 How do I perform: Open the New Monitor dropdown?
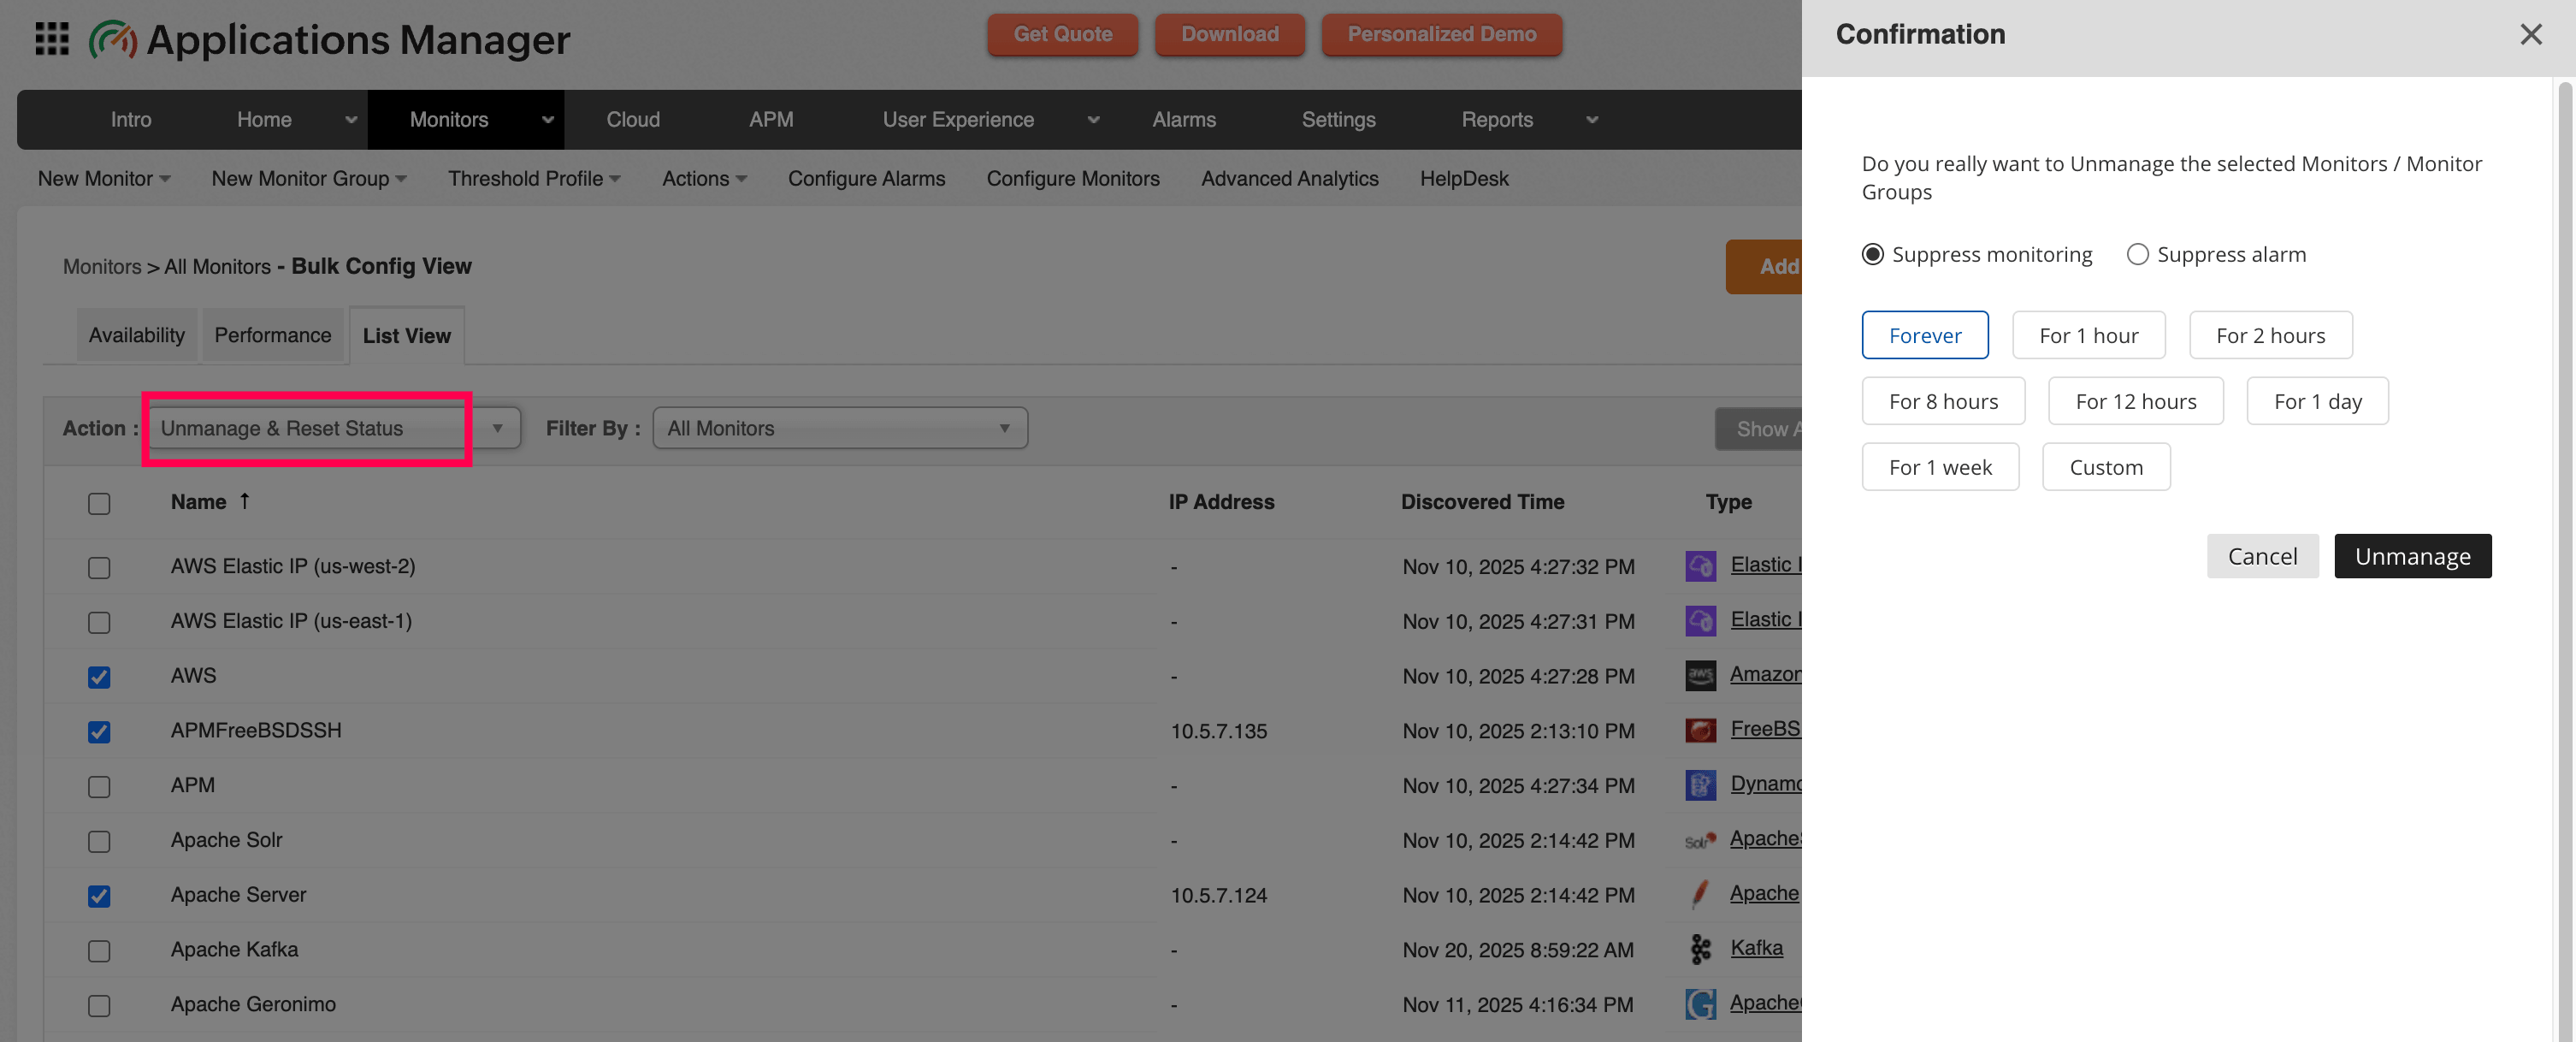pyautogui.click(x=105, y=179)
